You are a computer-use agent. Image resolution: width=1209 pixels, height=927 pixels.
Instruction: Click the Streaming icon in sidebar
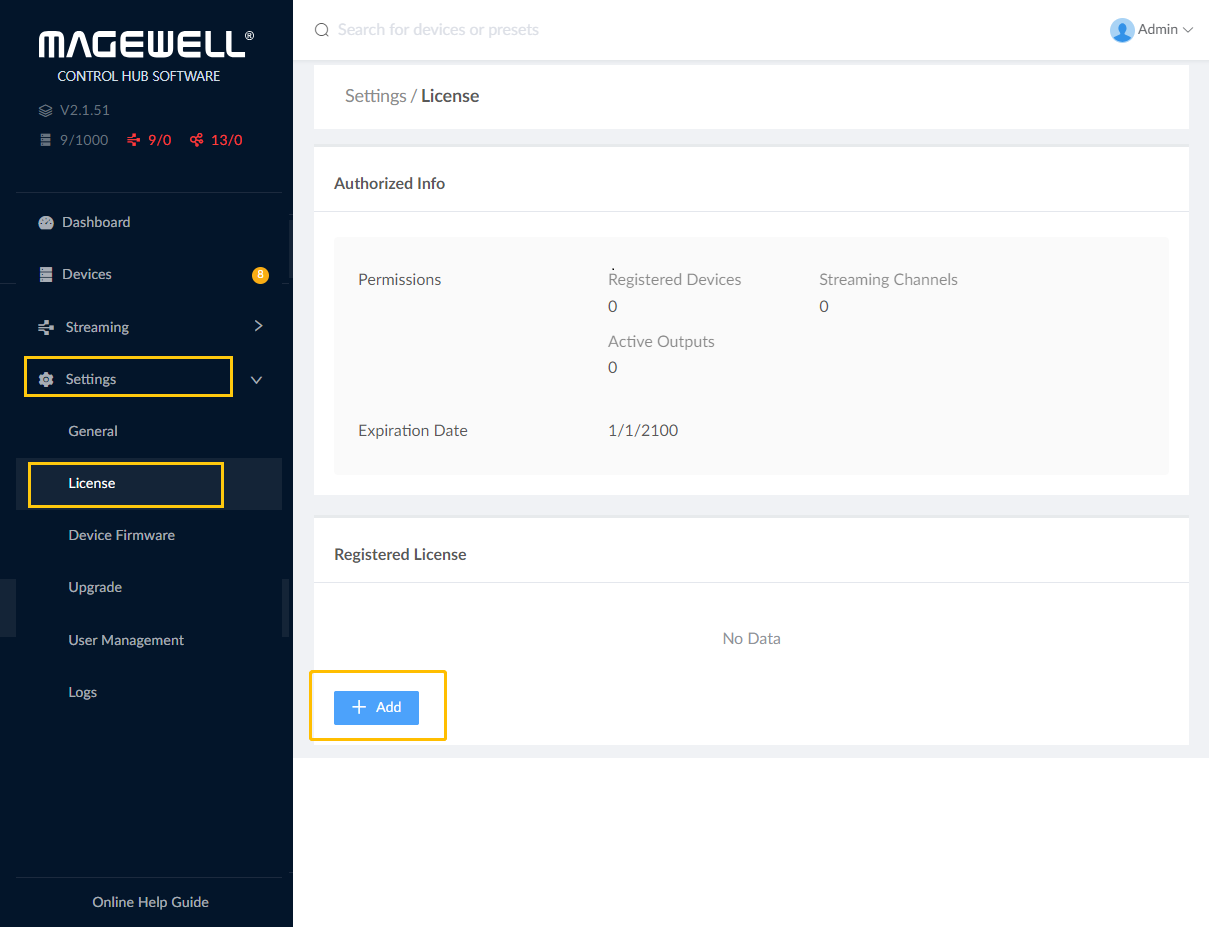(46, 327)
